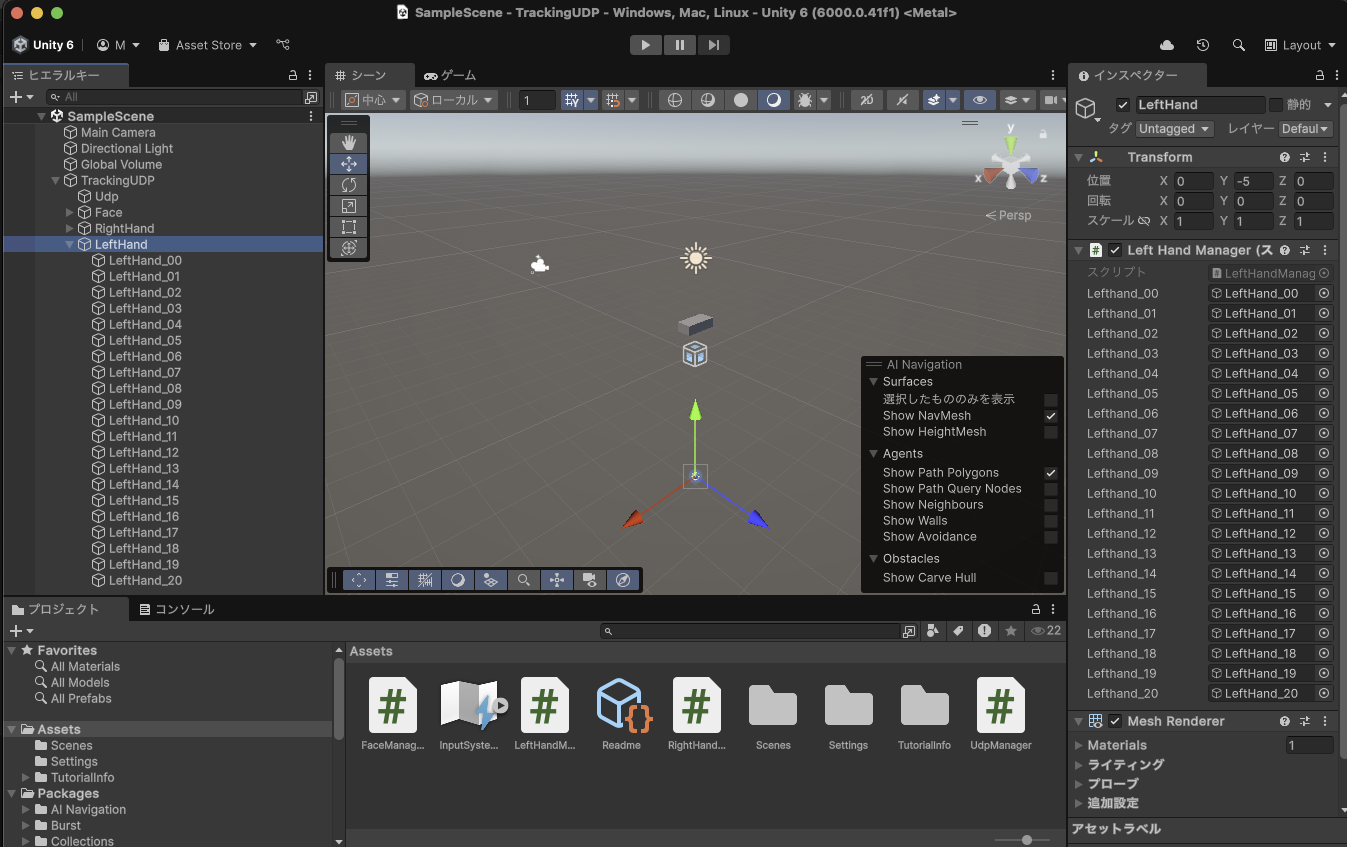Click the Unity version history (clock) icon

1203,45
